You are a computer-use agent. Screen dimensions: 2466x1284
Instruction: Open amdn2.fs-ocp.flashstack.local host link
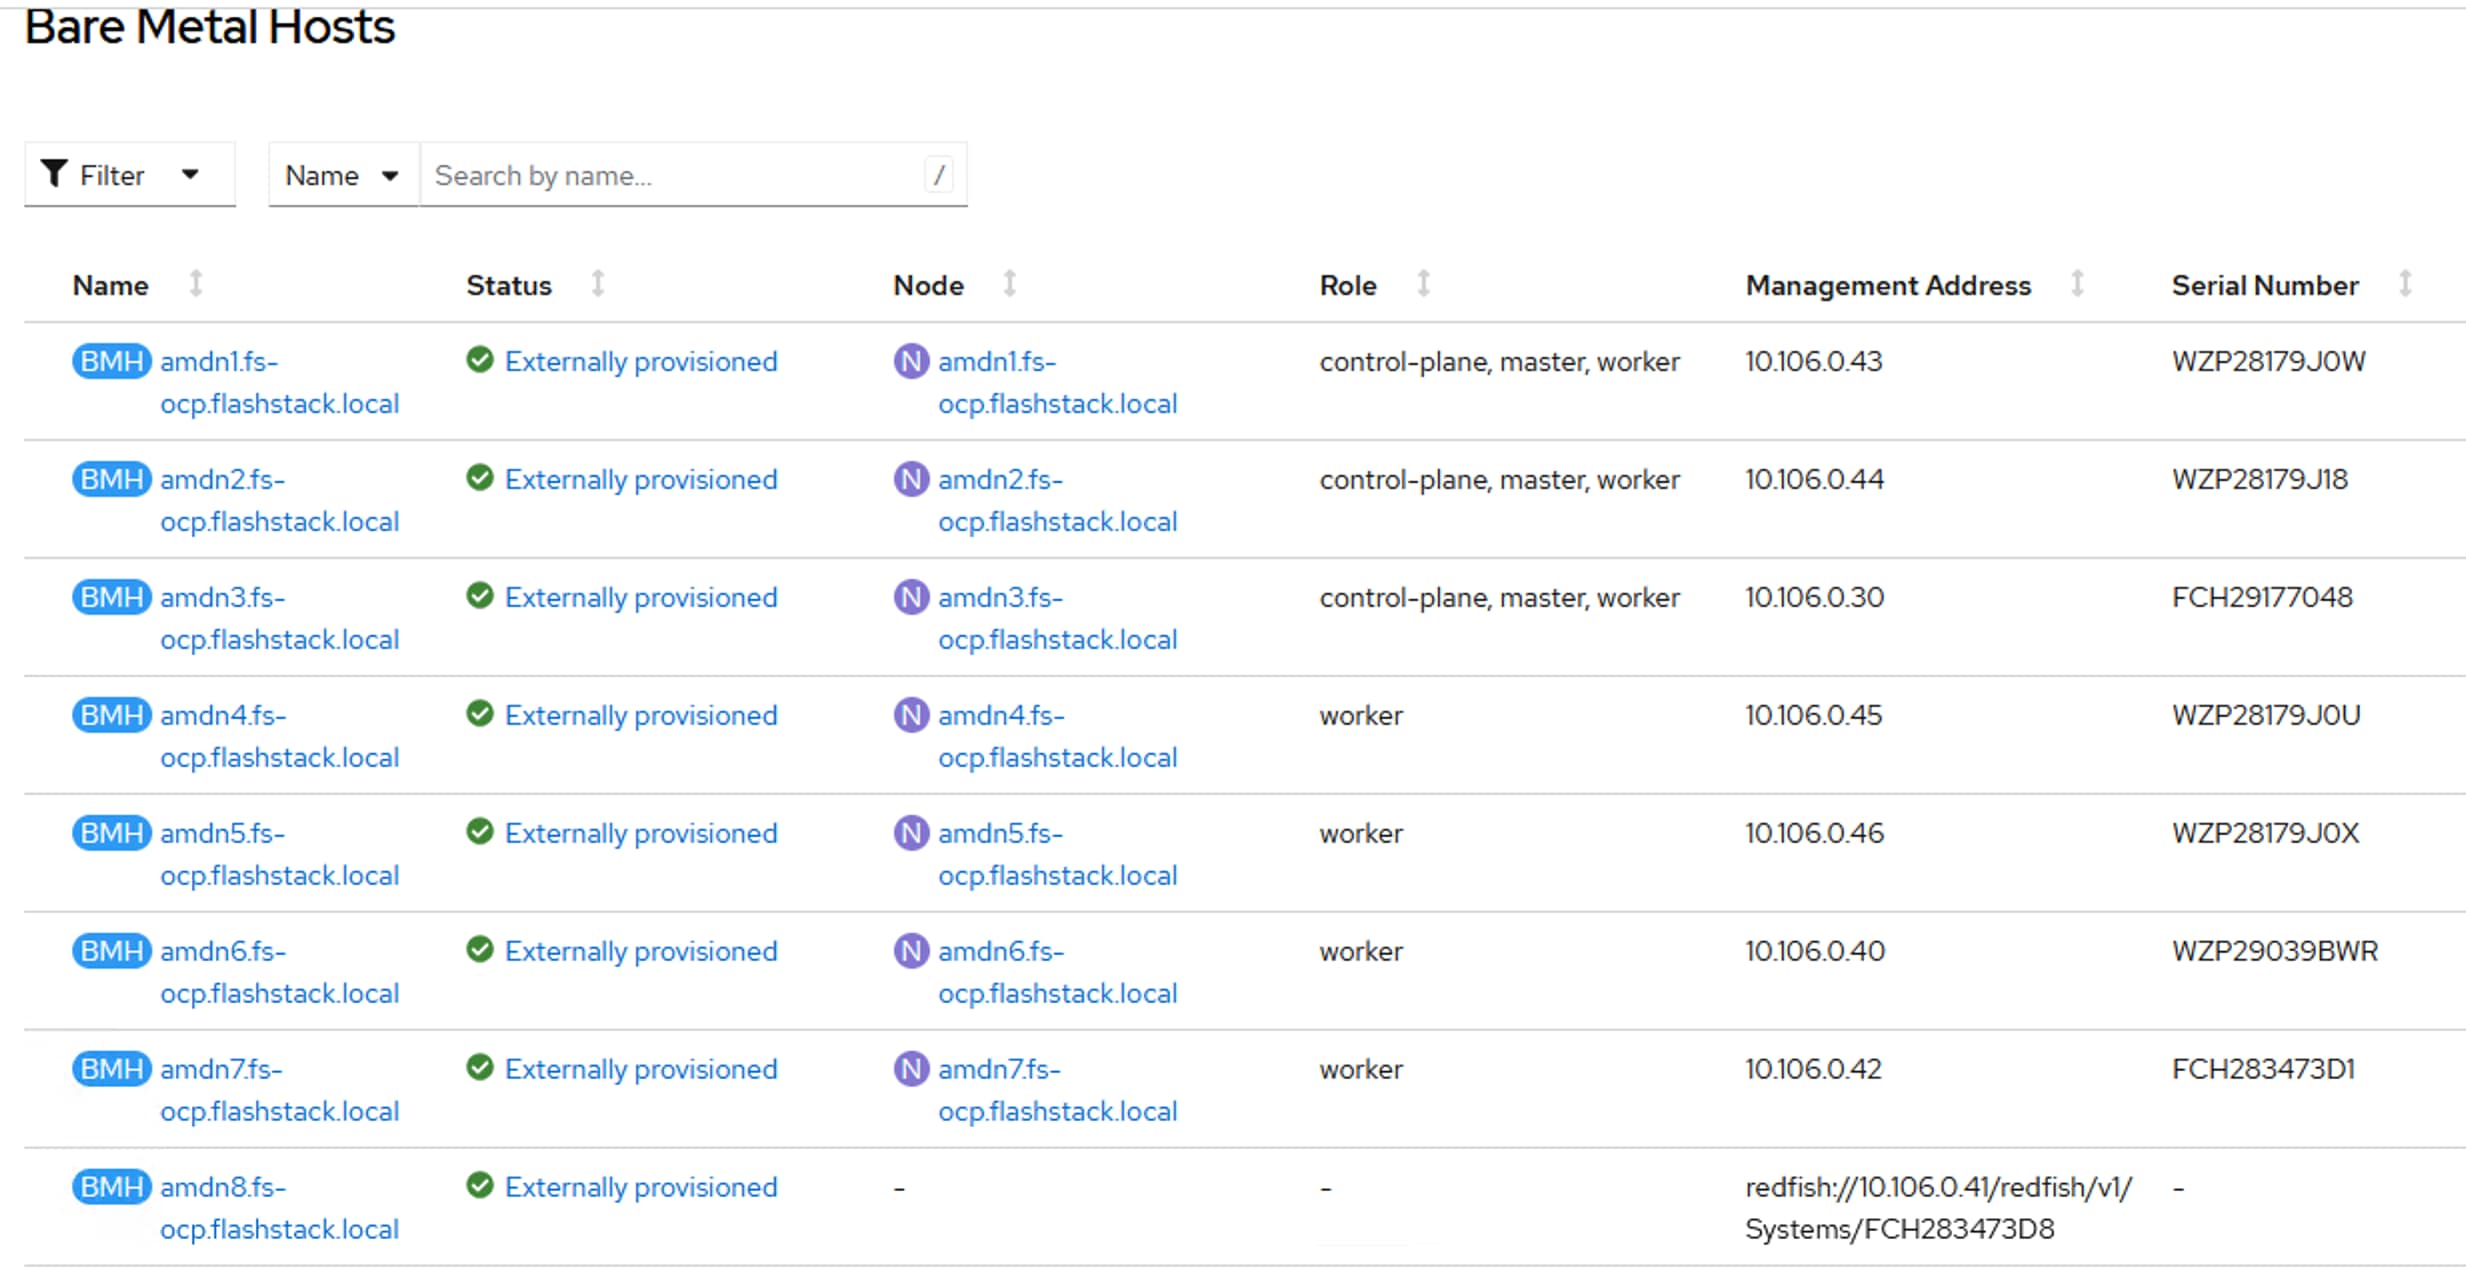coord(278,500)
